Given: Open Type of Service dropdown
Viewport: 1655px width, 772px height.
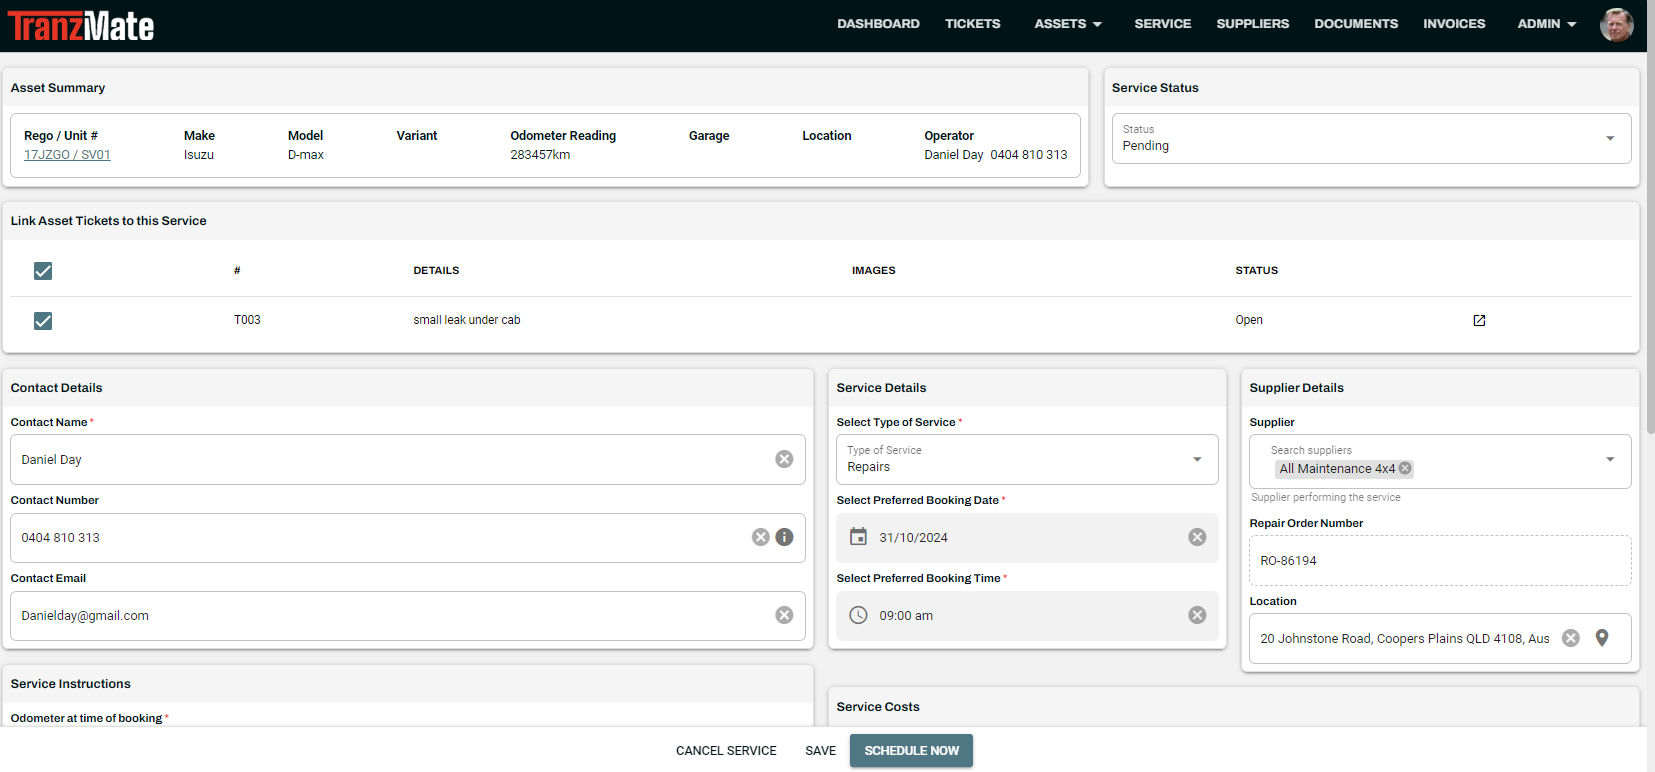Looking at the screenshot, I should pos(1027,459).
